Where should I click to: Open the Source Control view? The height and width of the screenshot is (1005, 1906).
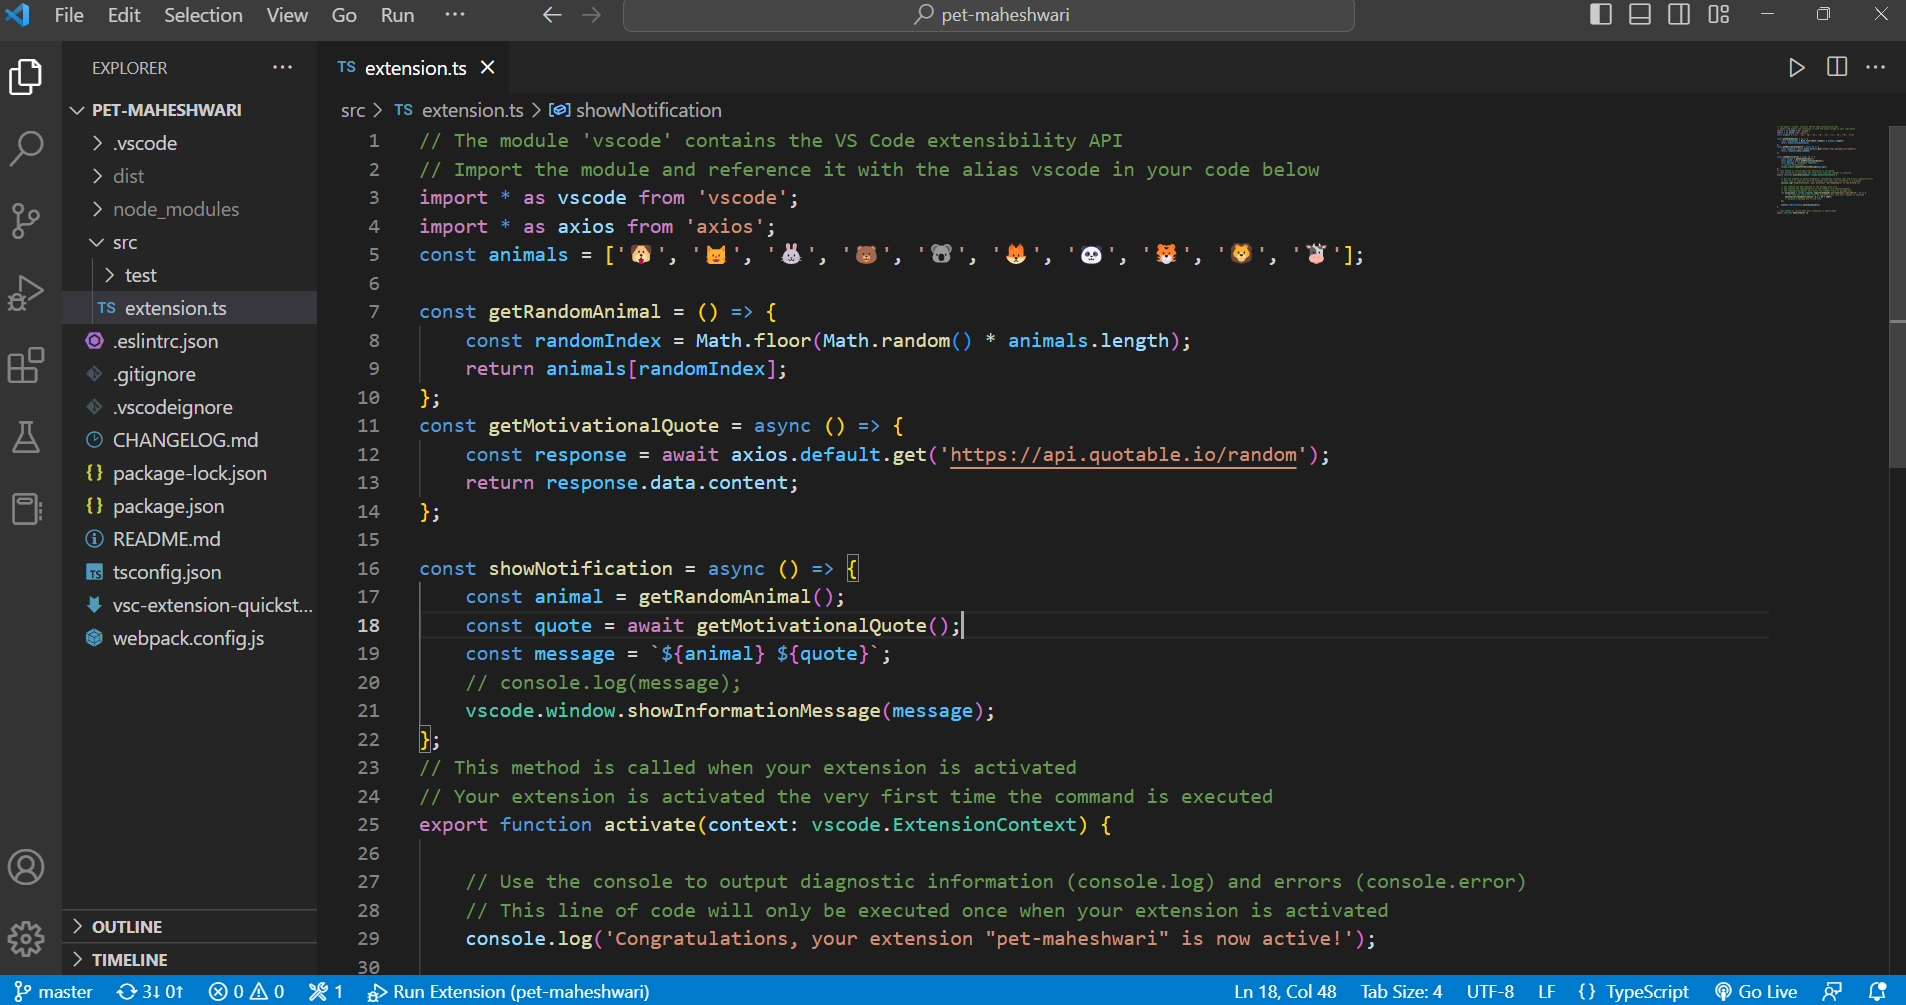tap(26, 220)
